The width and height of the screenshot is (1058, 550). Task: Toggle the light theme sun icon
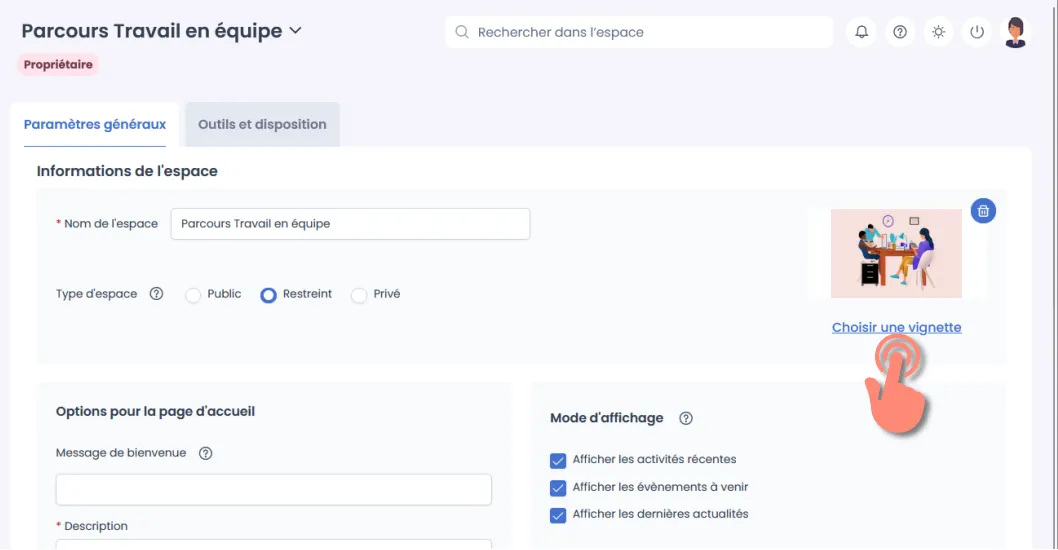point(939,32)
